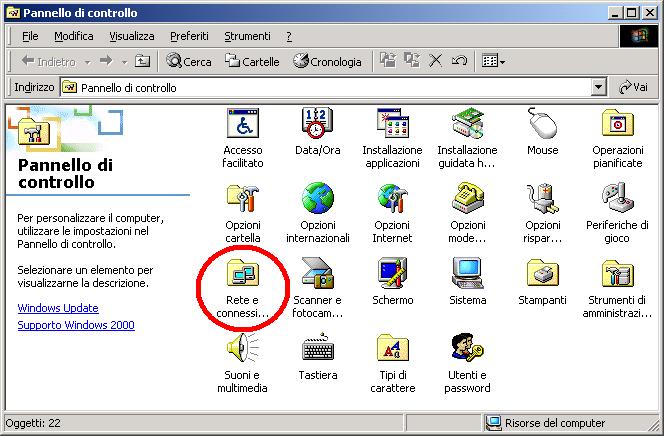Open Opzioni Internet icon
This screenshot has height=436, width=664.
(392, 198)
